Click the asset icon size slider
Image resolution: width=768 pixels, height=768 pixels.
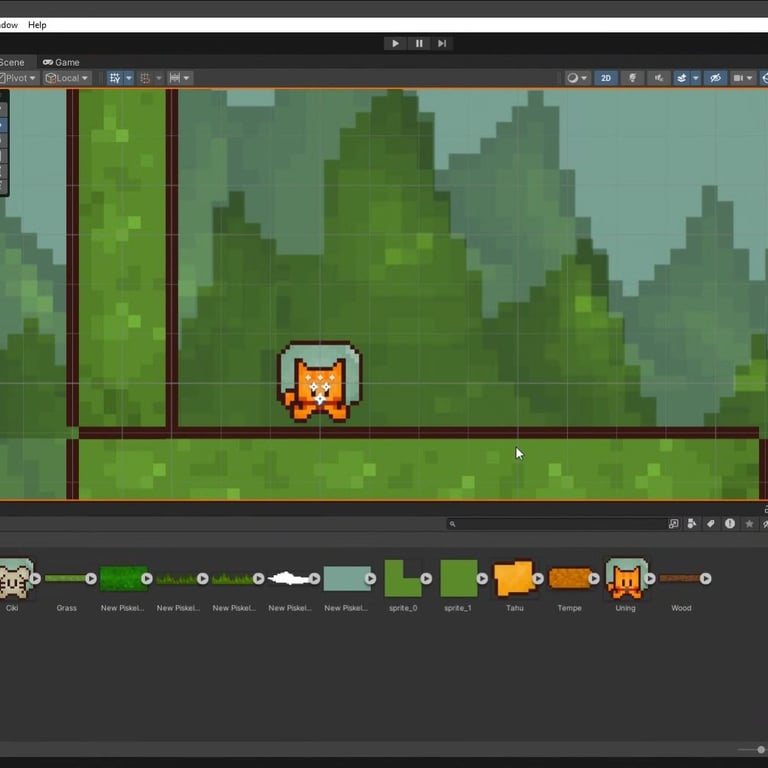click(x=760, y=749)
